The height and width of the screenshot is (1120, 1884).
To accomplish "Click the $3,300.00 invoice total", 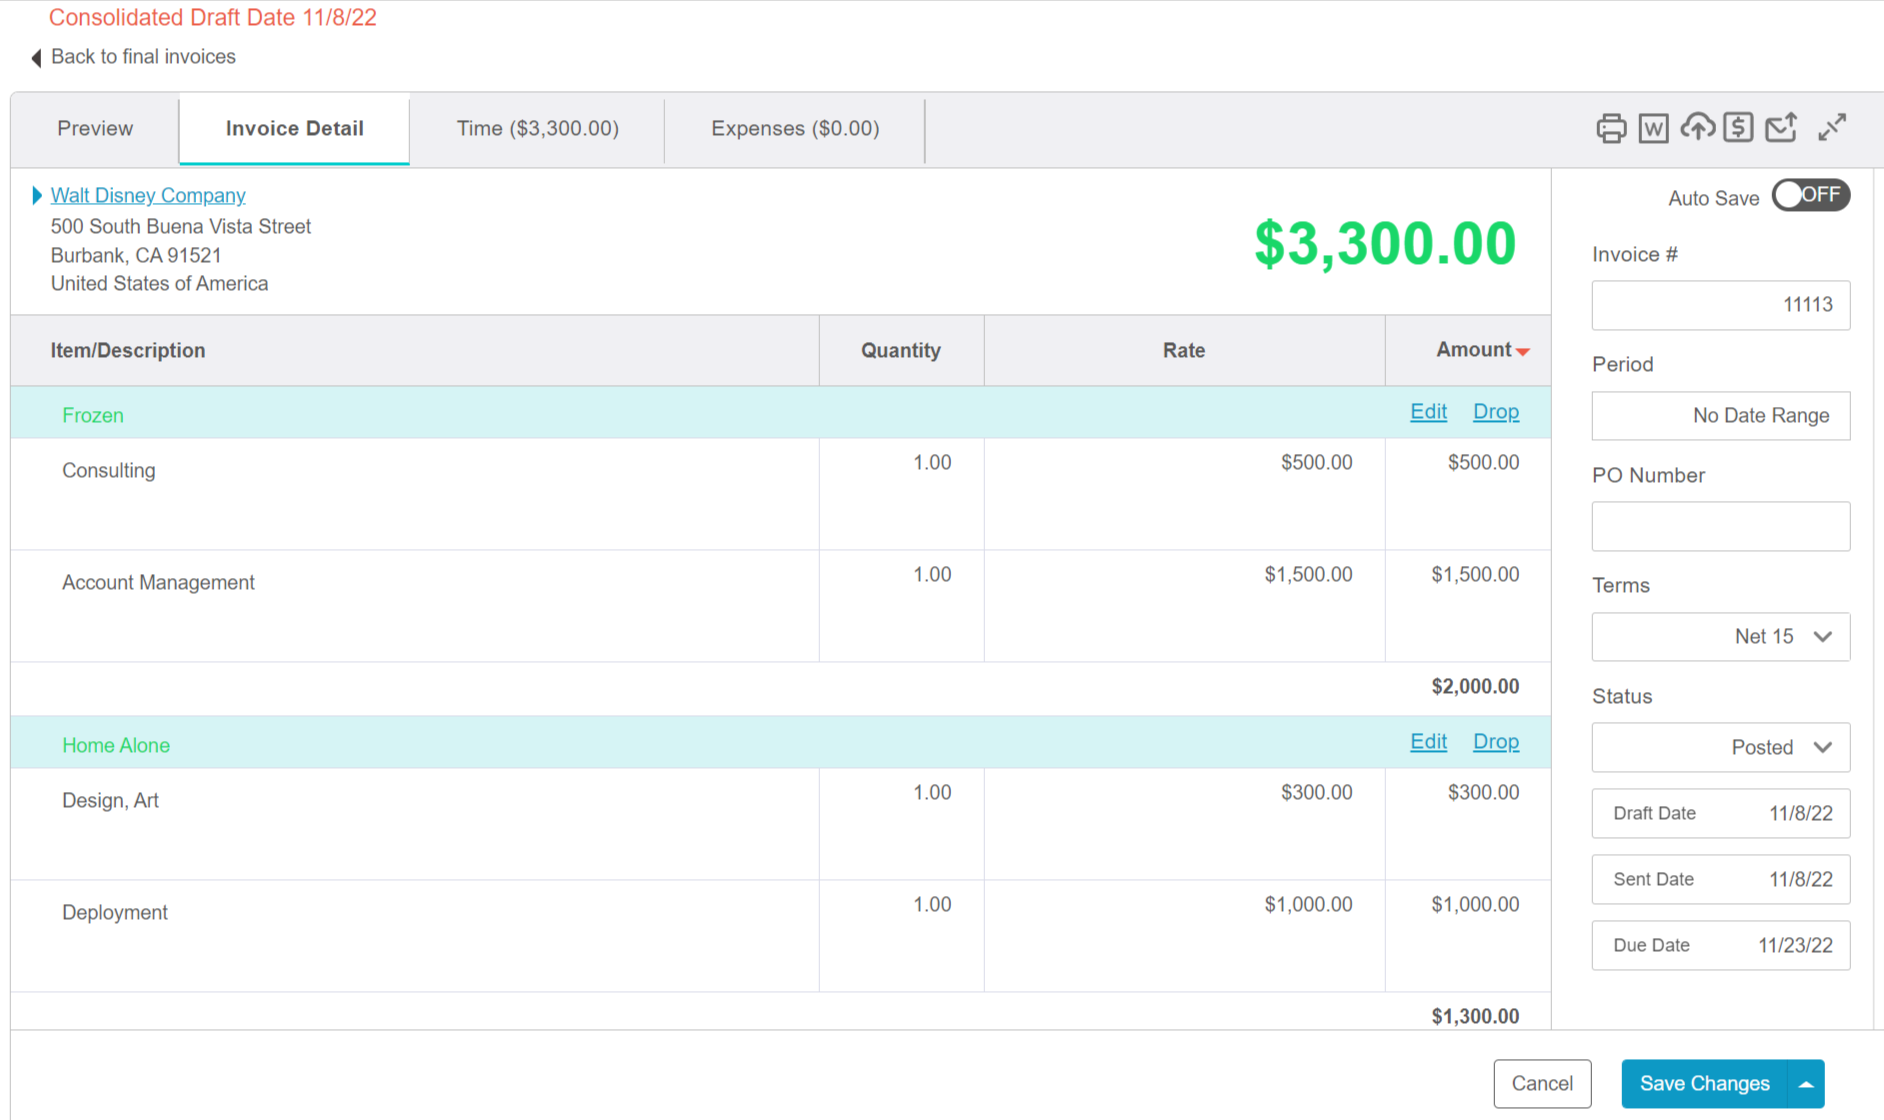I will coord(1385,244).
